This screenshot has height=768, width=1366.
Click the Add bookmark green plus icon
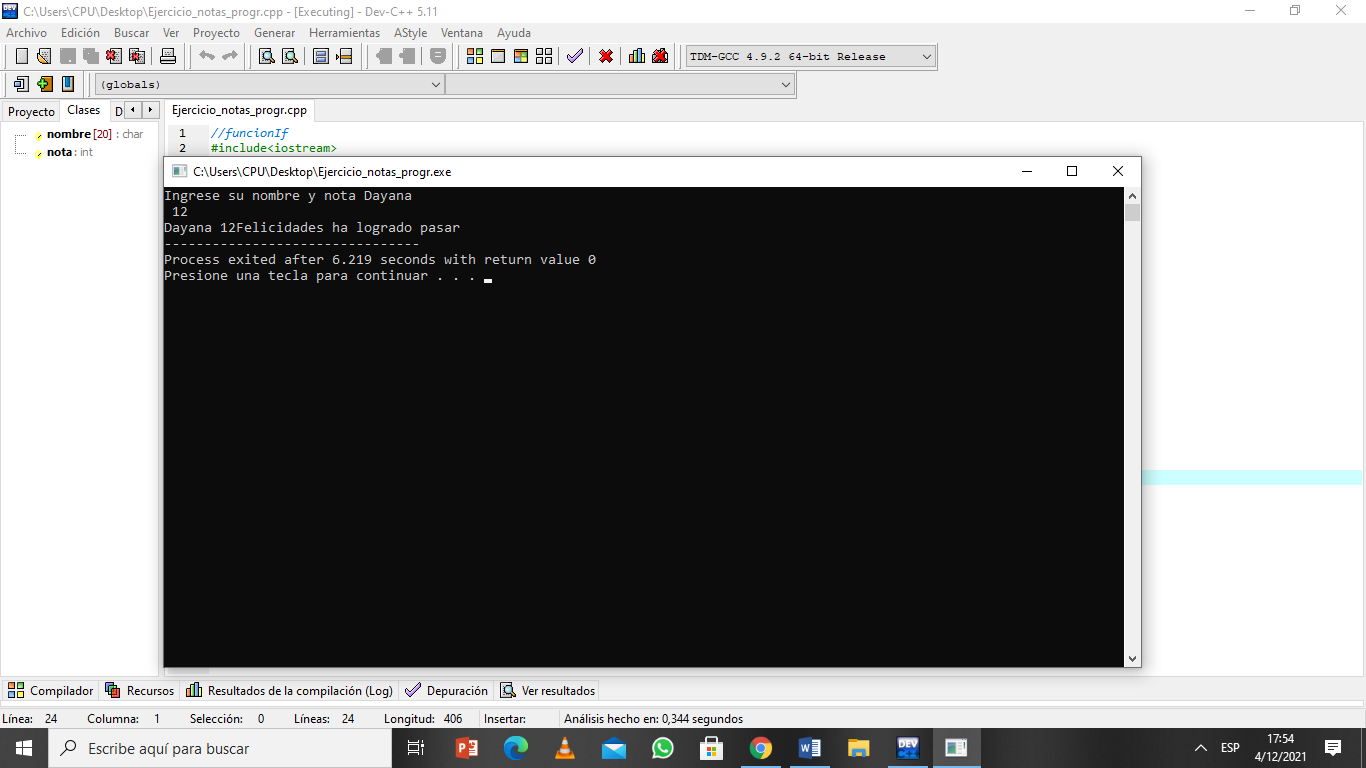(44, 84)
